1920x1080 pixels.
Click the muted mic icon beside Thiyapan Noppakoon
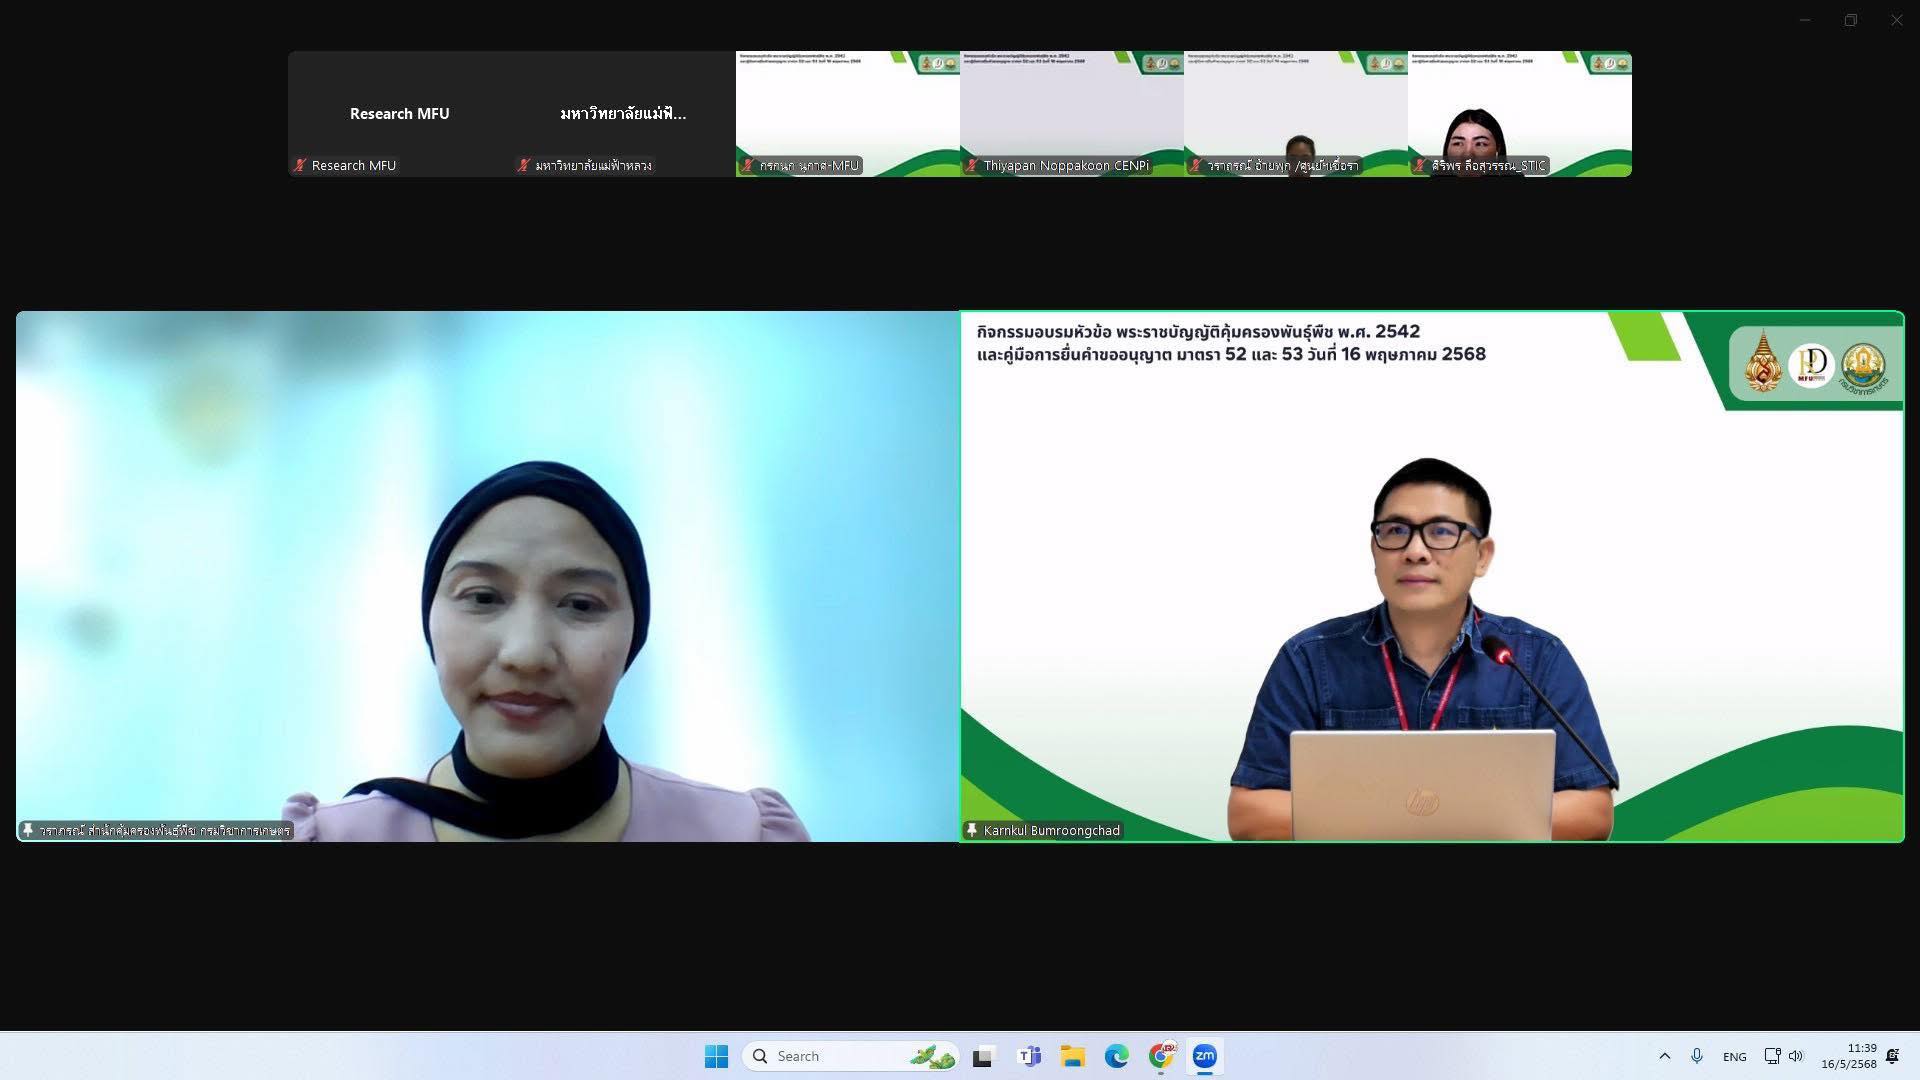click(971, 165)
